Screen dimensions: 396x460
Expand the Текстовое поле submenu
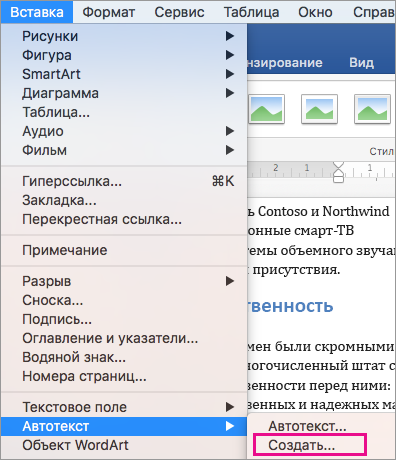[x=124, y=407]
